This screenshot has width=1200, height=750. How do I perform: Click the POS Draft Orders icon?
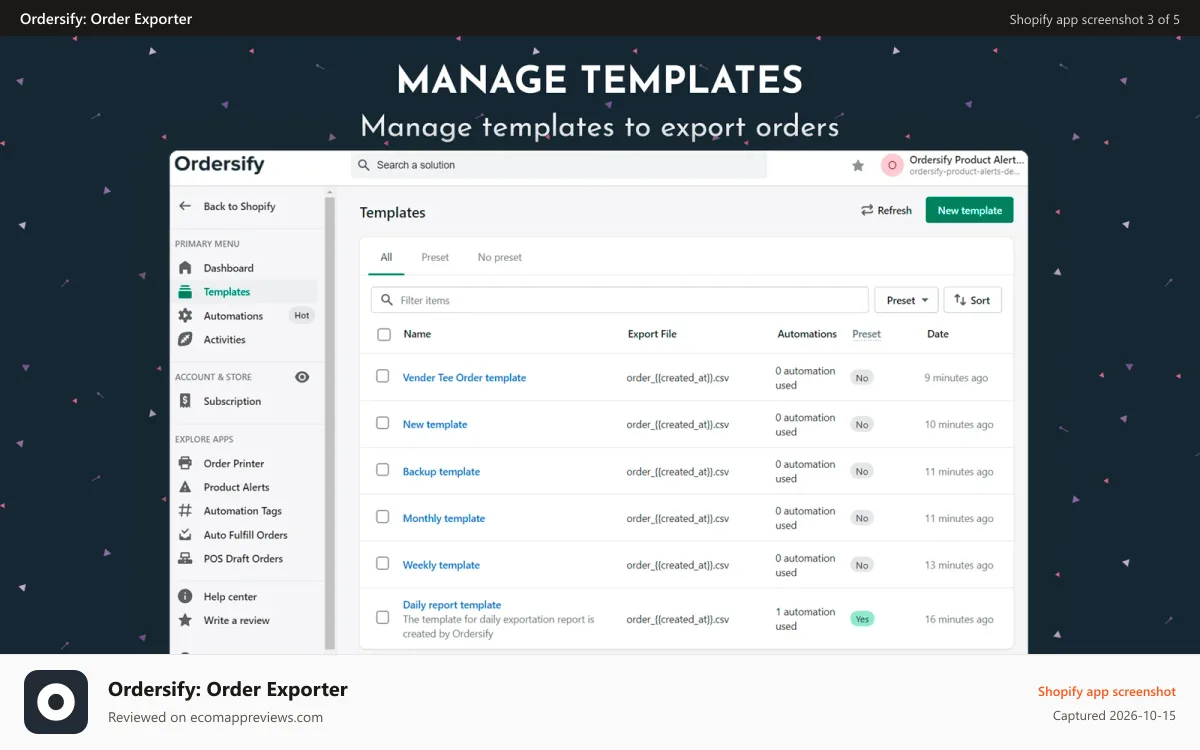click(185, 559)
